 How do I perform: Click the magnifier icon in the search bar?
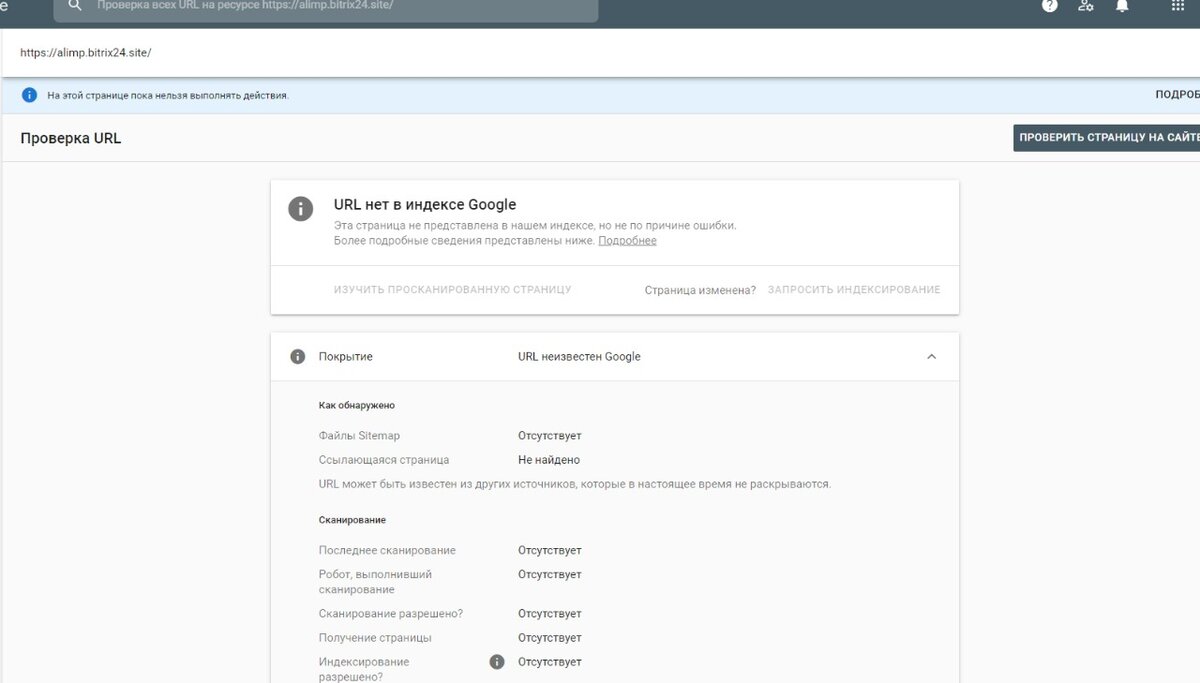click(x=75, y=6)
